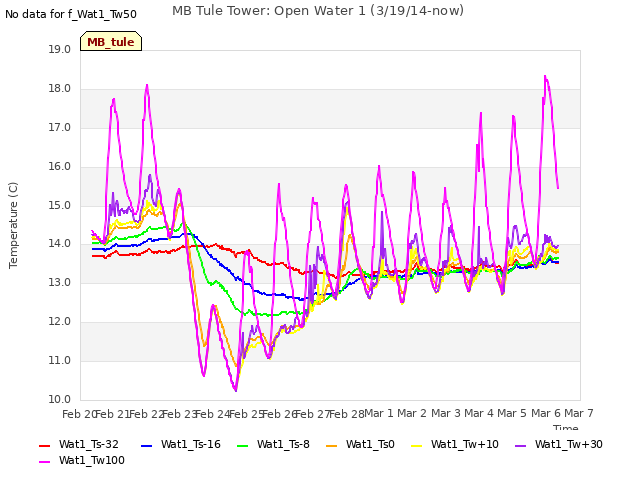Click the Mar 4 x-axis date label
640x480 pixels.
pyautogui.click(x=479, y=413)
